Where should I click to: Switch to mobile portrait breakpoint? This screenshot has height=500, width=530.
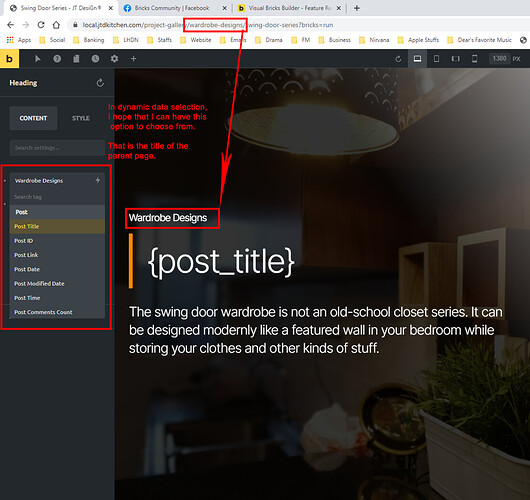coord(475,59)
